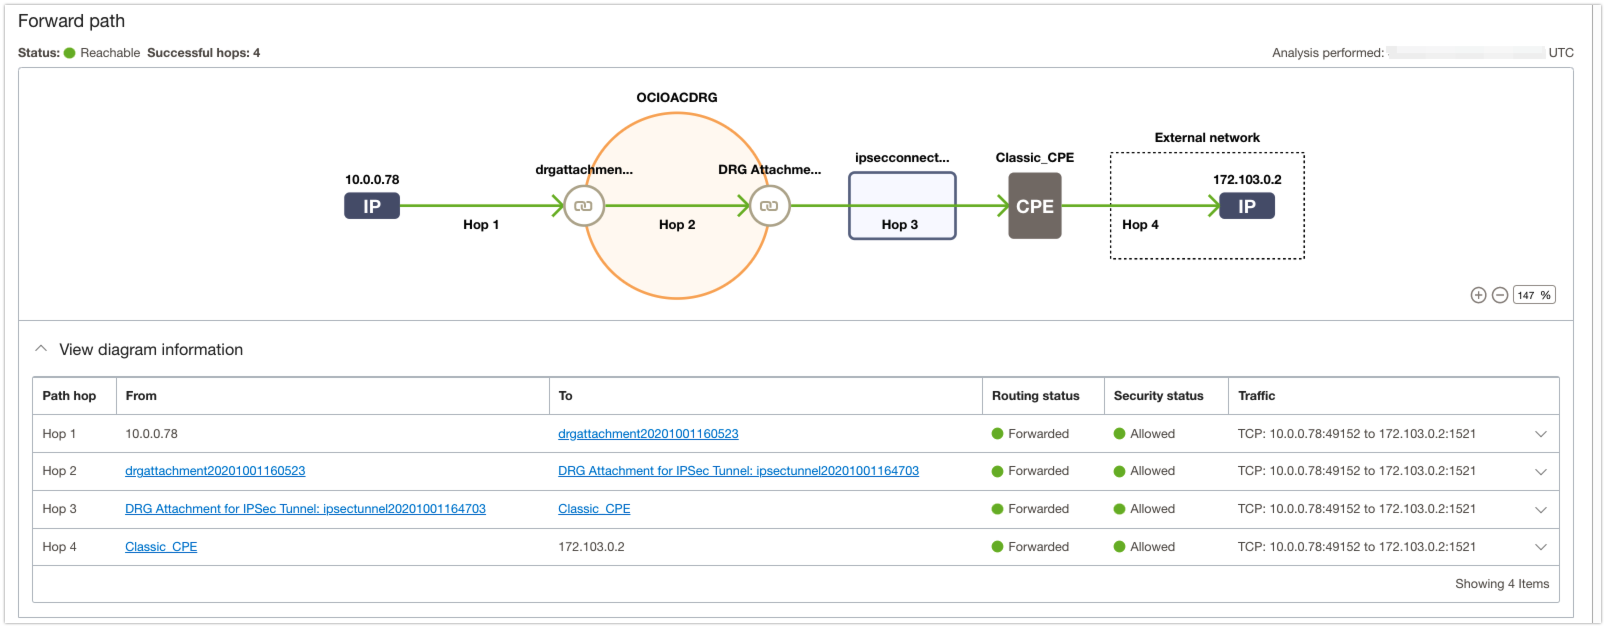This screenshot has height=628, width=1606.
Task: Expand the Hop 3 row details
Action: [1541, 509]
